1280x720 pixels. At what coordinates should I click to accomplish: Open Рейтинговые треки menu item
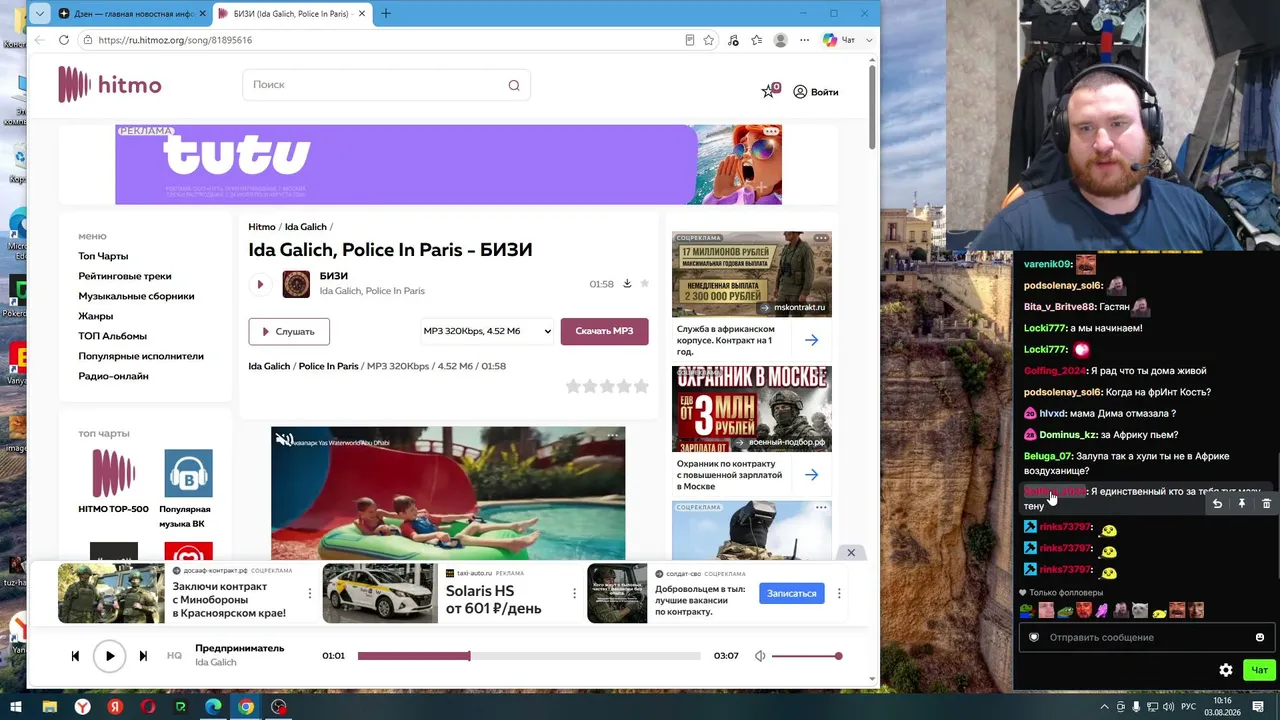(x=125, y=276)
